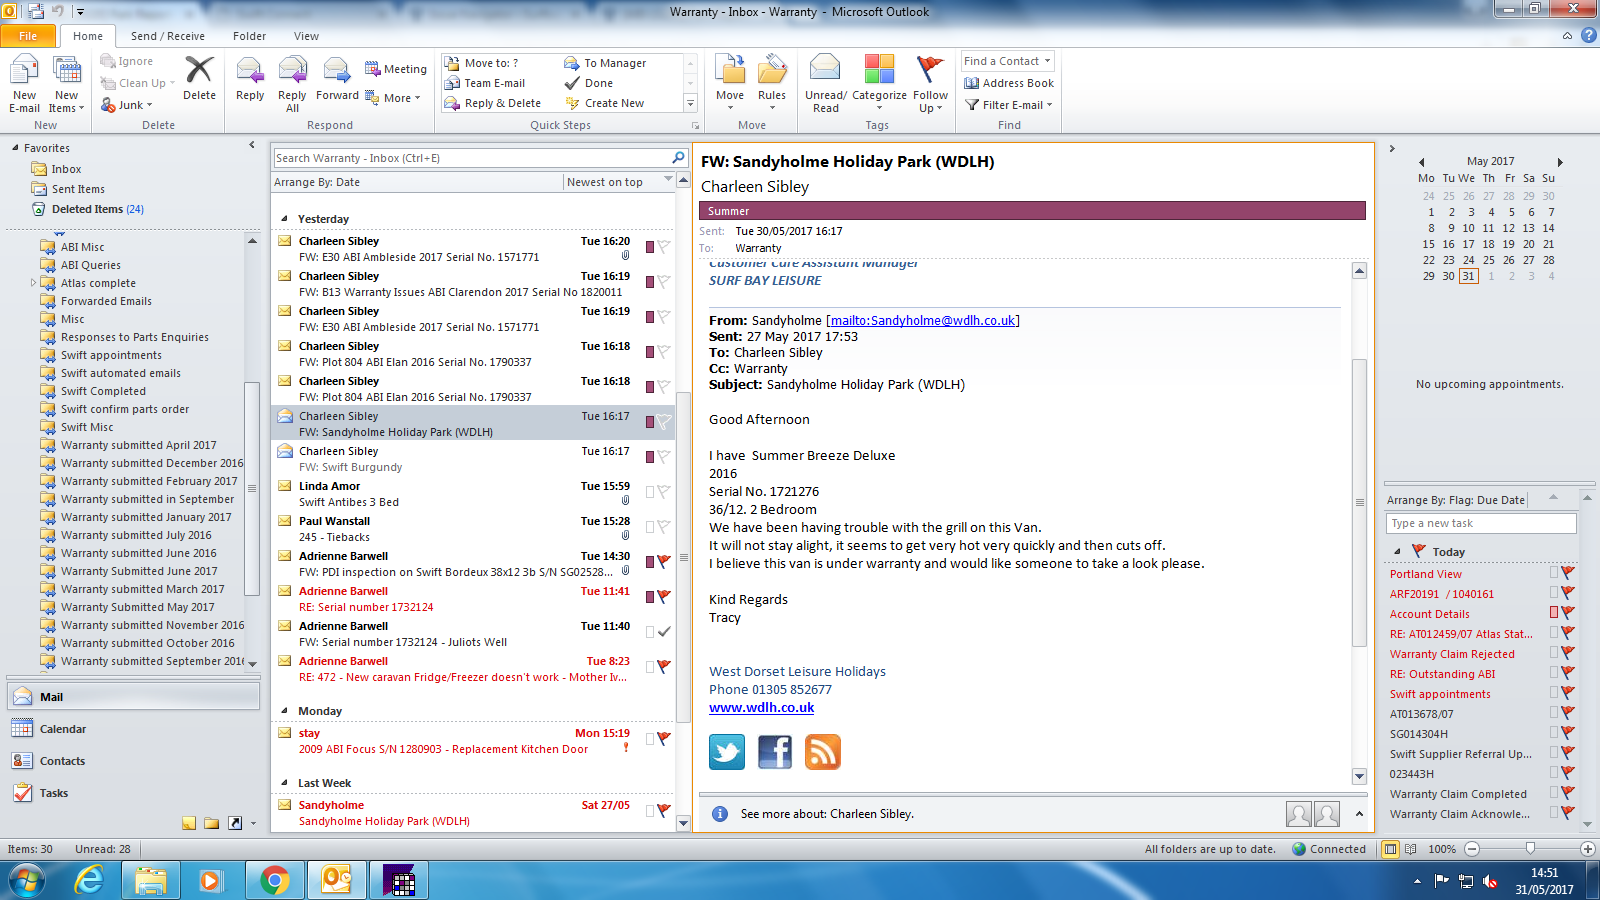
Task: Open the Calendar navigation pane
Action: coord(133,729)
